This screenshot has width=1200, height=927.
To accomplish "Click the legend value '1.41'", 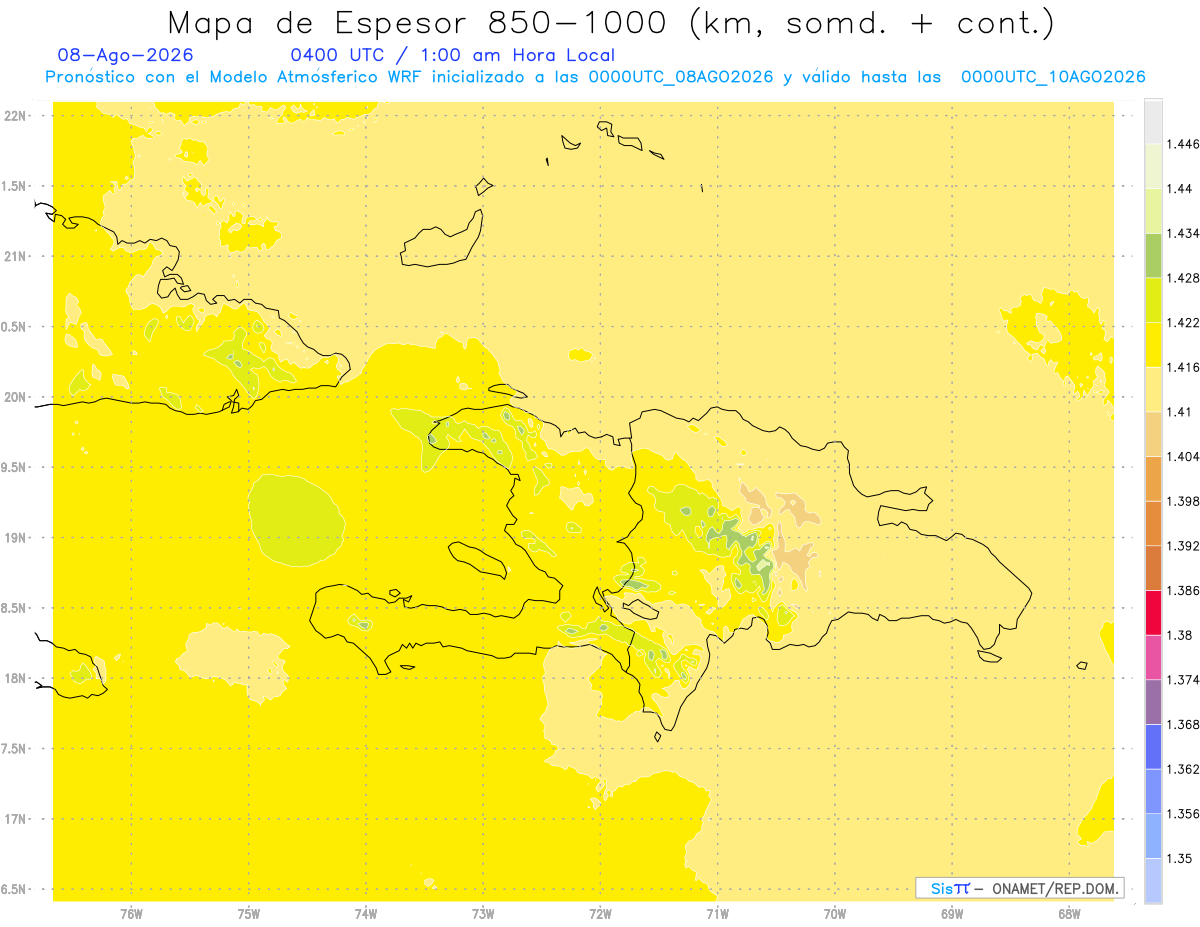I will pyautogui.click(x=1179, y=412).
